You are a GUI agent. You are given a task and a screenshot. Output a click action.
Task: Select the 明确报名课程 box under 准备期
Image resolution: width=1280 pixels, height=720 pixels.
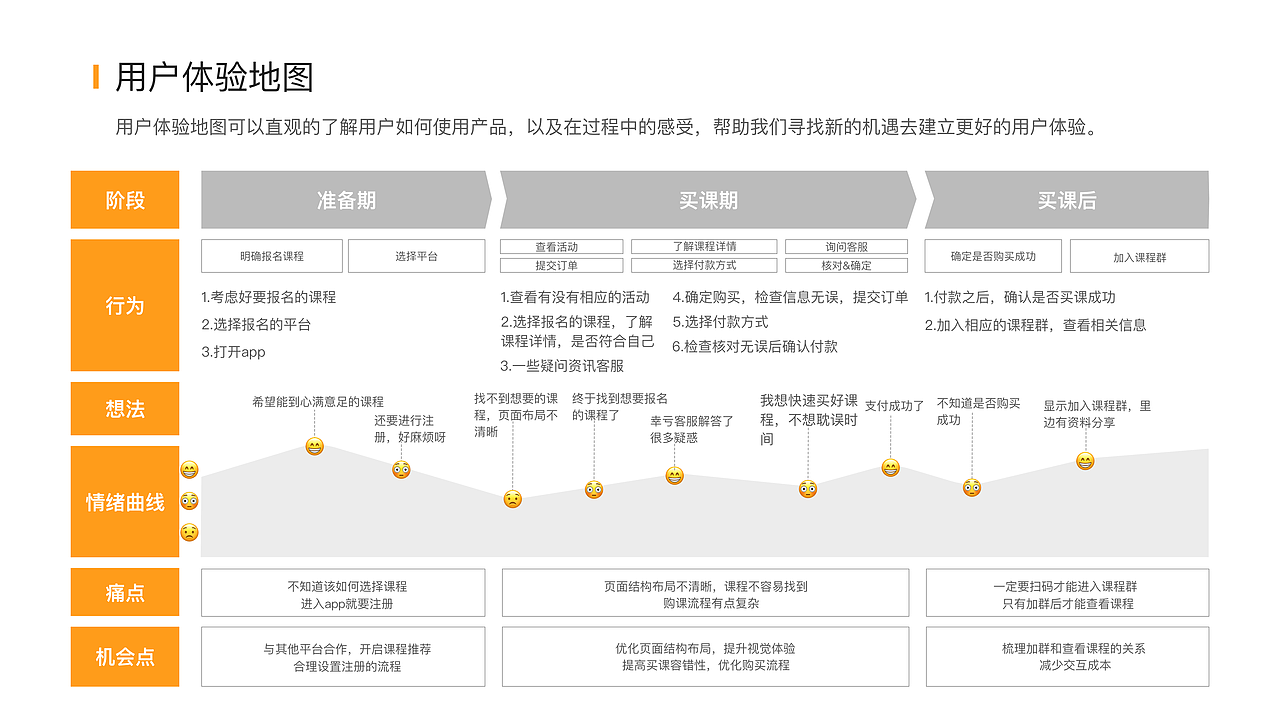pos(272,255)
